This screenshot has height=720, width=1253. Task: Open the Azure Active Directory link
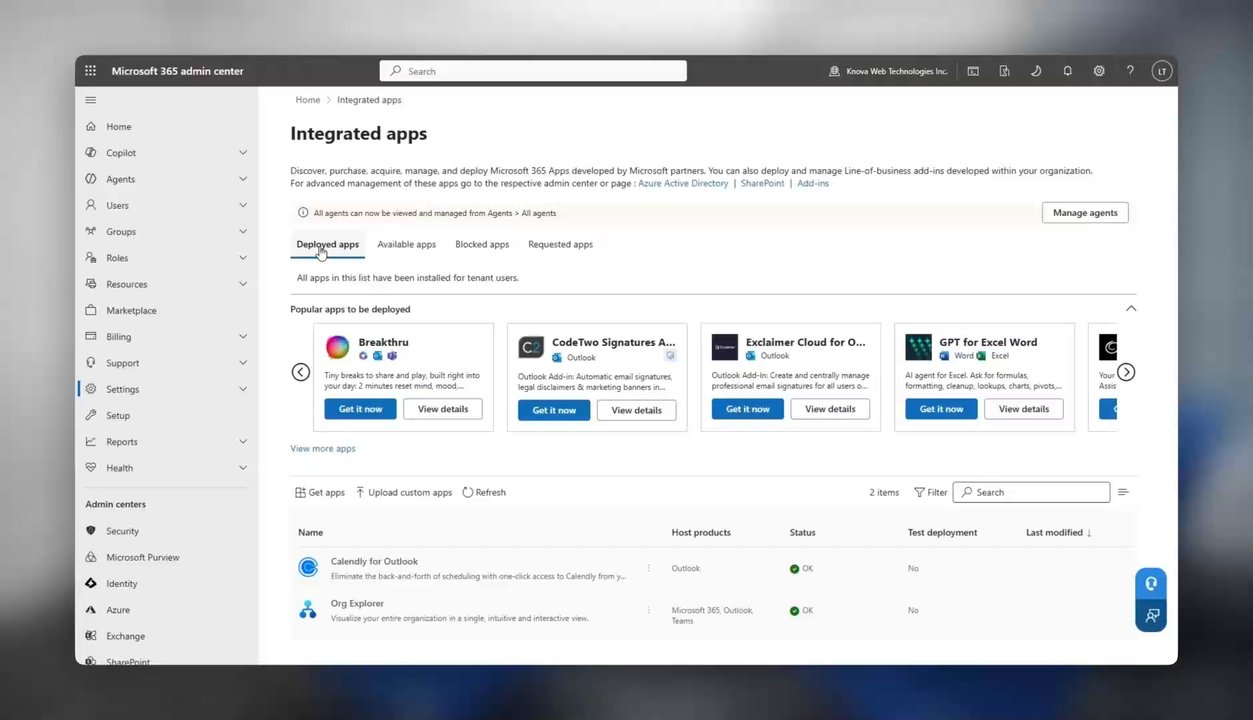click(683, 183)
